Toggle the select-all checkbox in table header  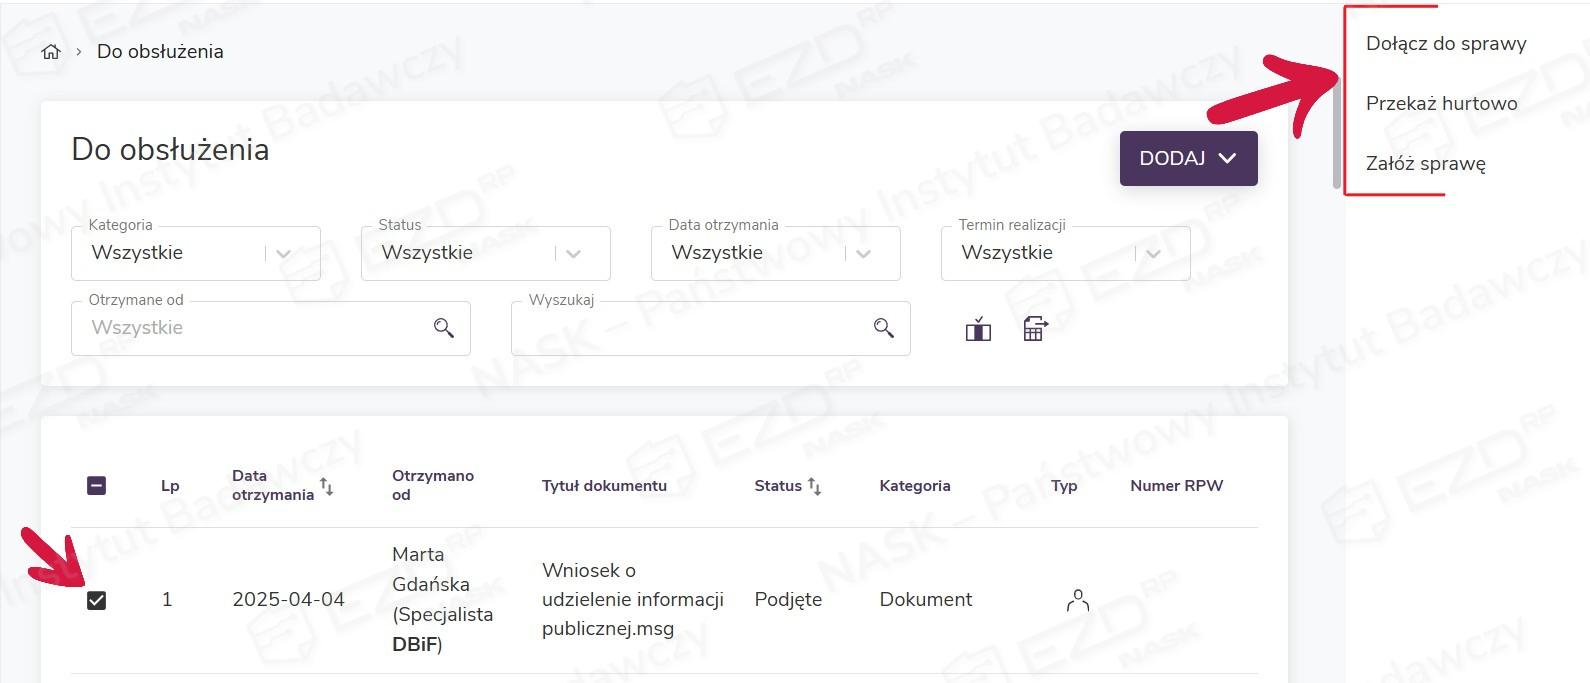tap(97, 486)
